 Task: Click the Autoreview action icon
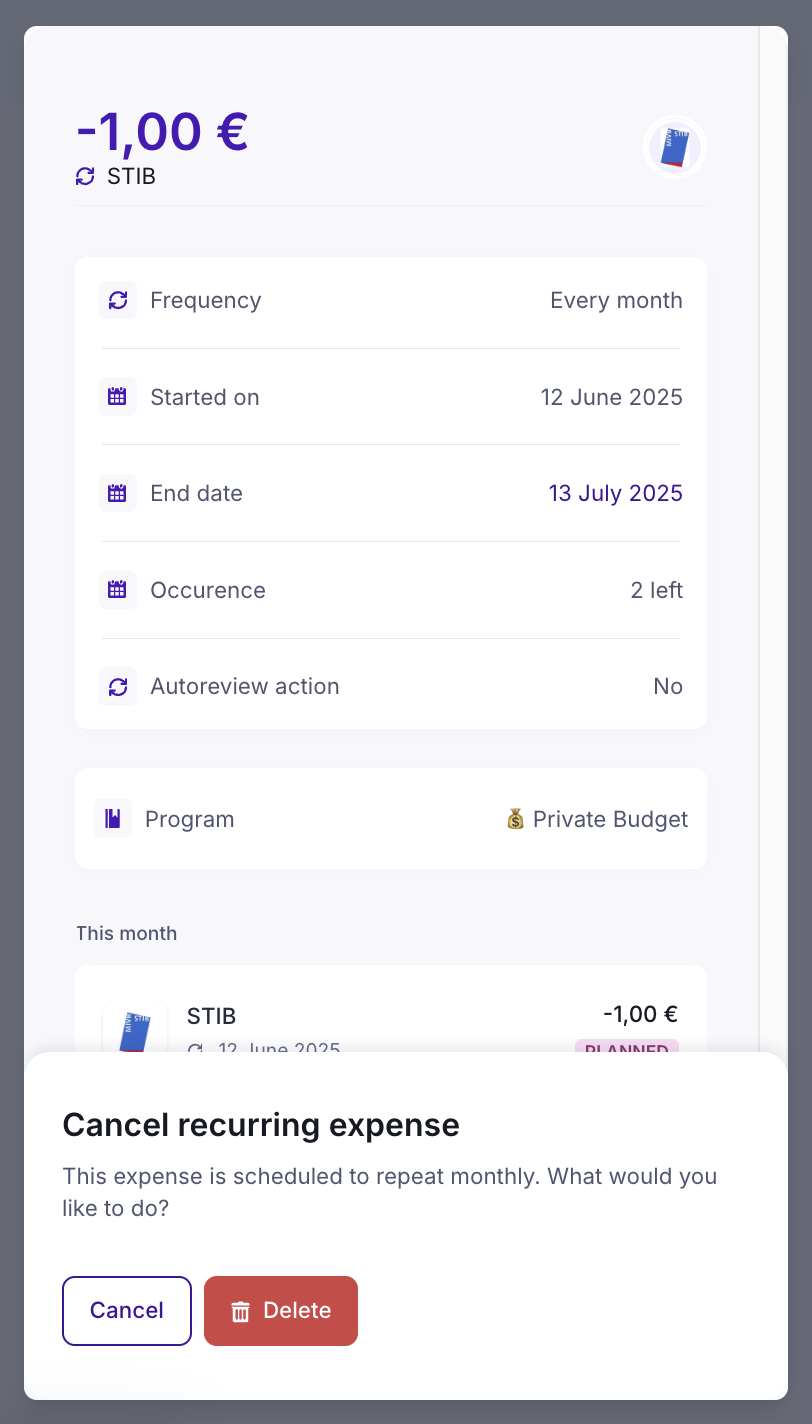118,686
